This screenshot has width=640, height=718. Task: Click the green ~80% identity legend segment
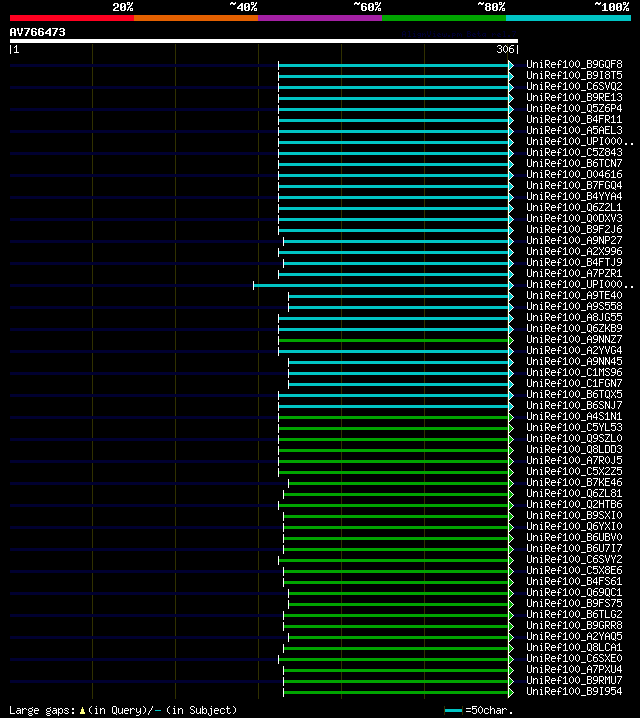[444, 18]
